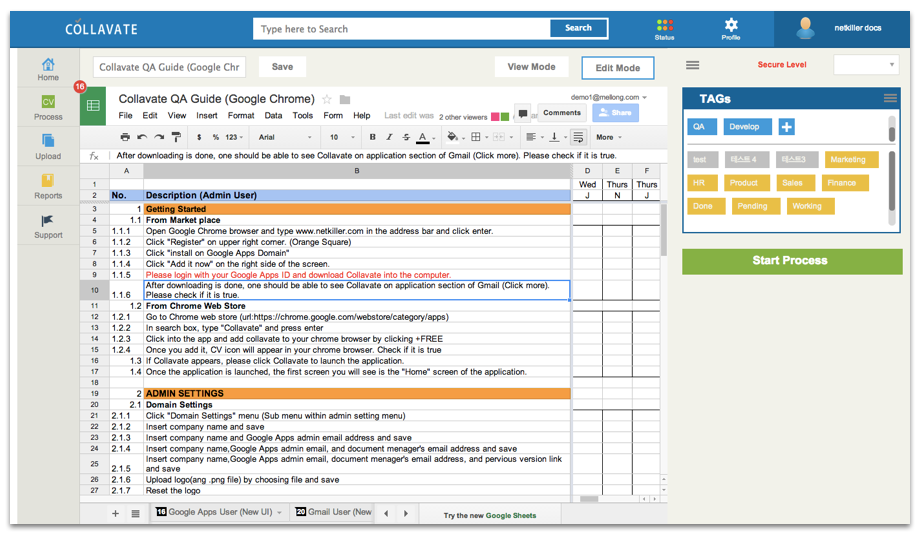Format as currency with the dollar icon
The image size is (924, 547).
[x=199, y=137]
